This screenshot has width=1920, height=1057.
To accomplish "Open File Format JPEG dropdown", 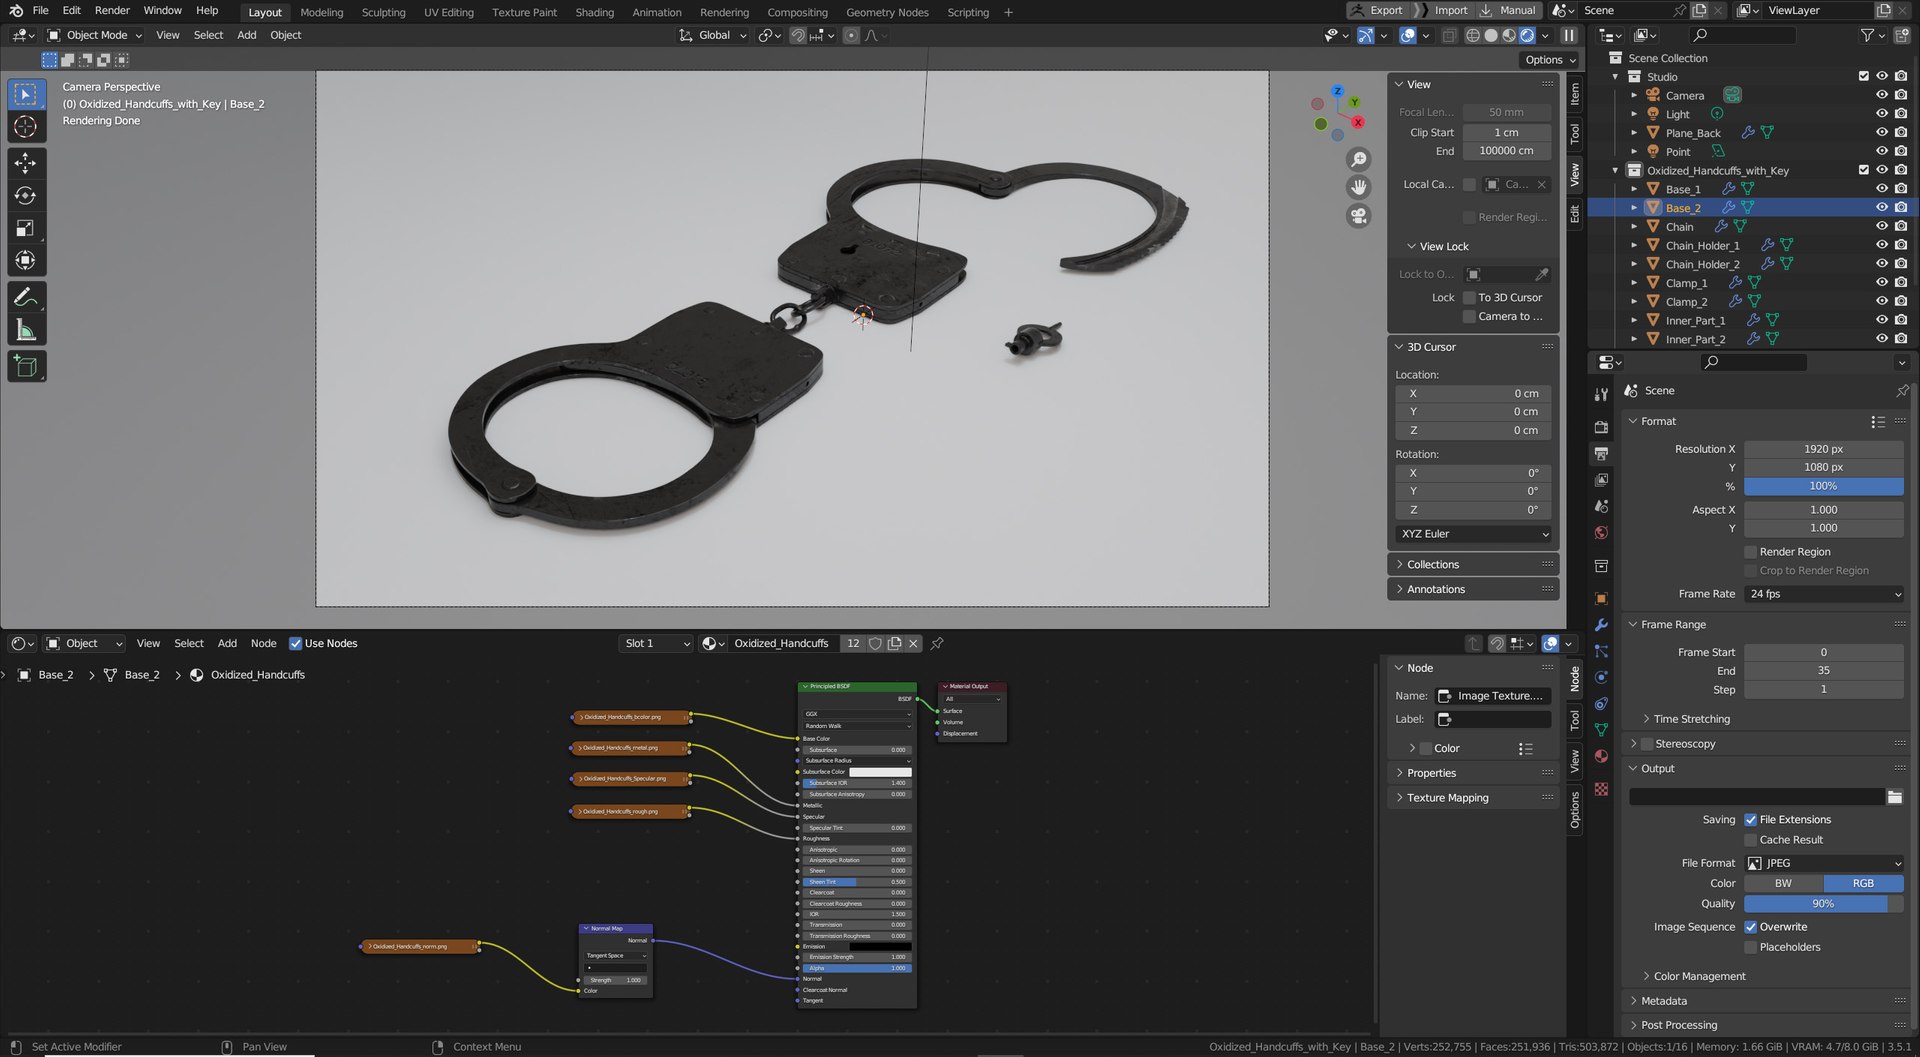I will pyautogui.click(x=1824, y=864).
